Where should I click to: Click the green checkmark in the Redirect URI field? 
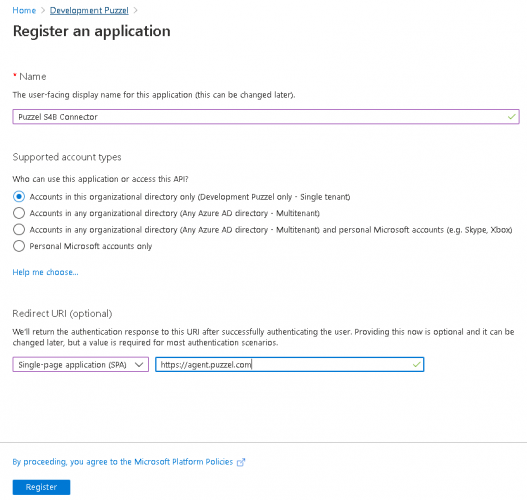(416, 364)
